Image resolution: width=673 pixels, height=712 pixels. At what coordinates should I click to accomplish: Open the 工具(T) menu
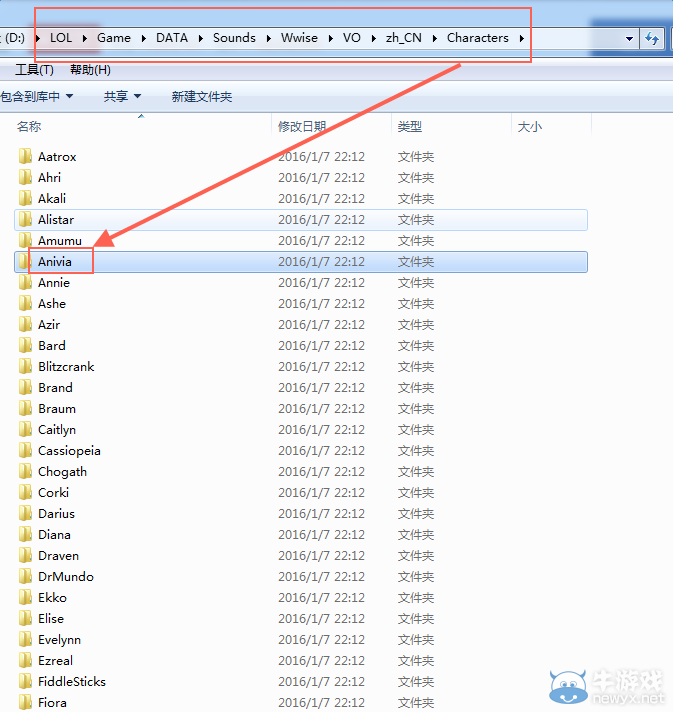[34, 70]
